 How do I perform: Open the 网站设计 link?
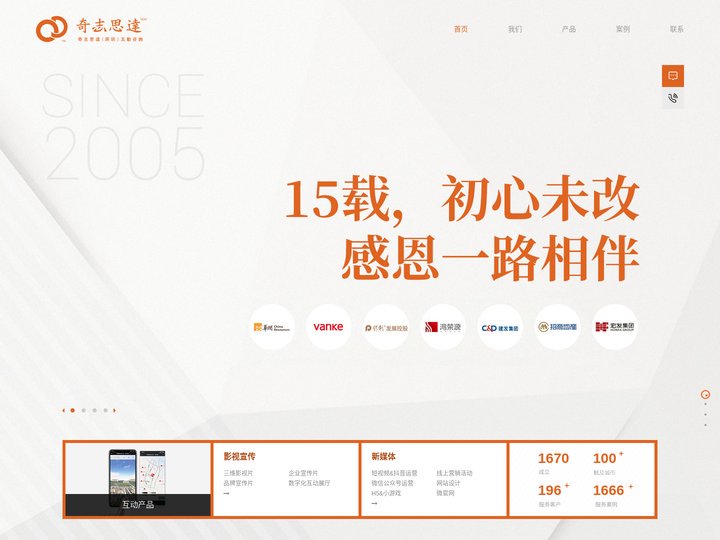[448, 483]
